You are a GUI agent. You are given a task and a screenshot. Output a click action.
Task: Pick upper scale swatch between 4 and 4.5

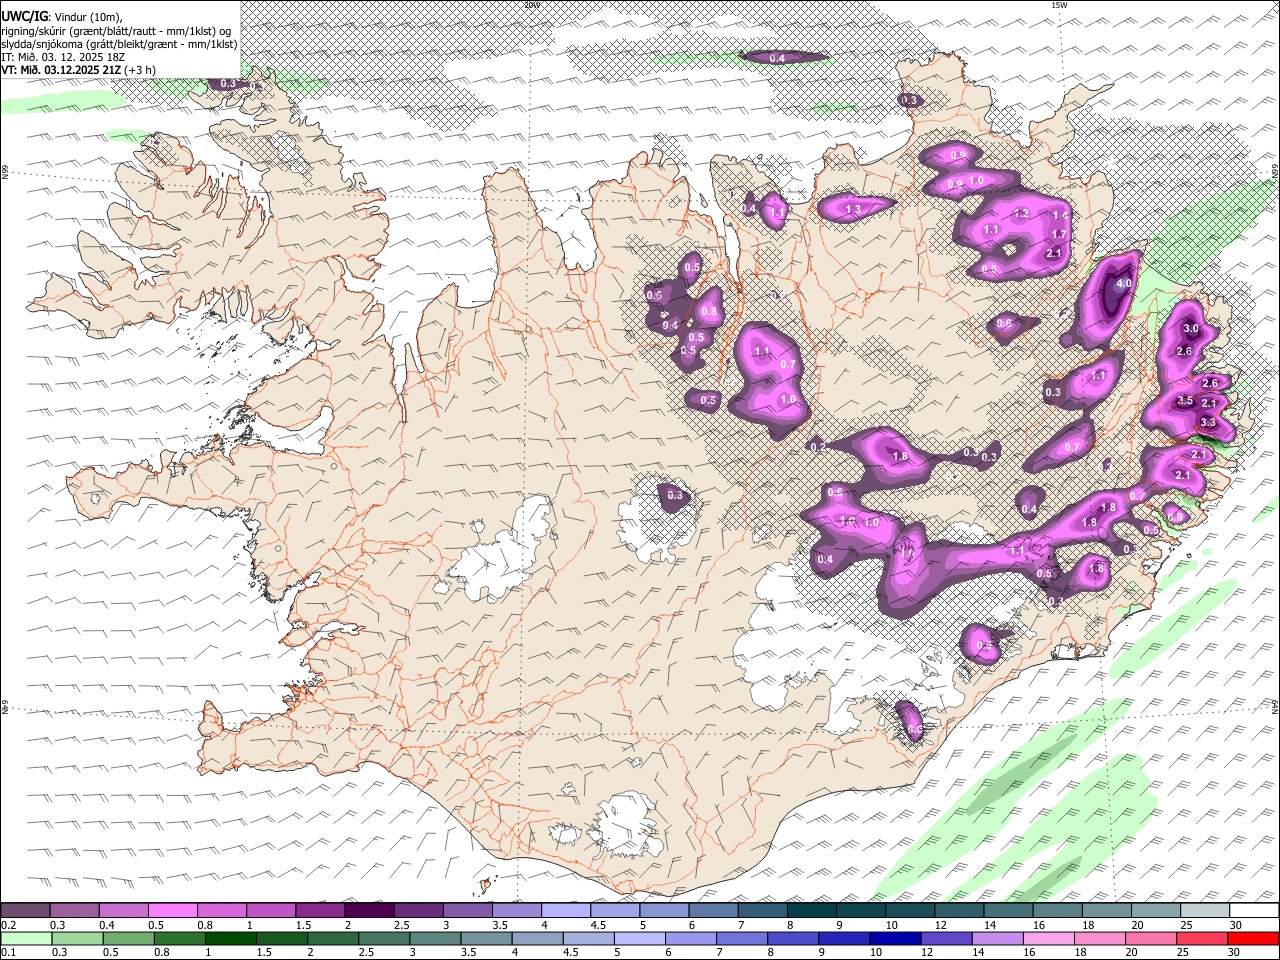click(565, 911)
